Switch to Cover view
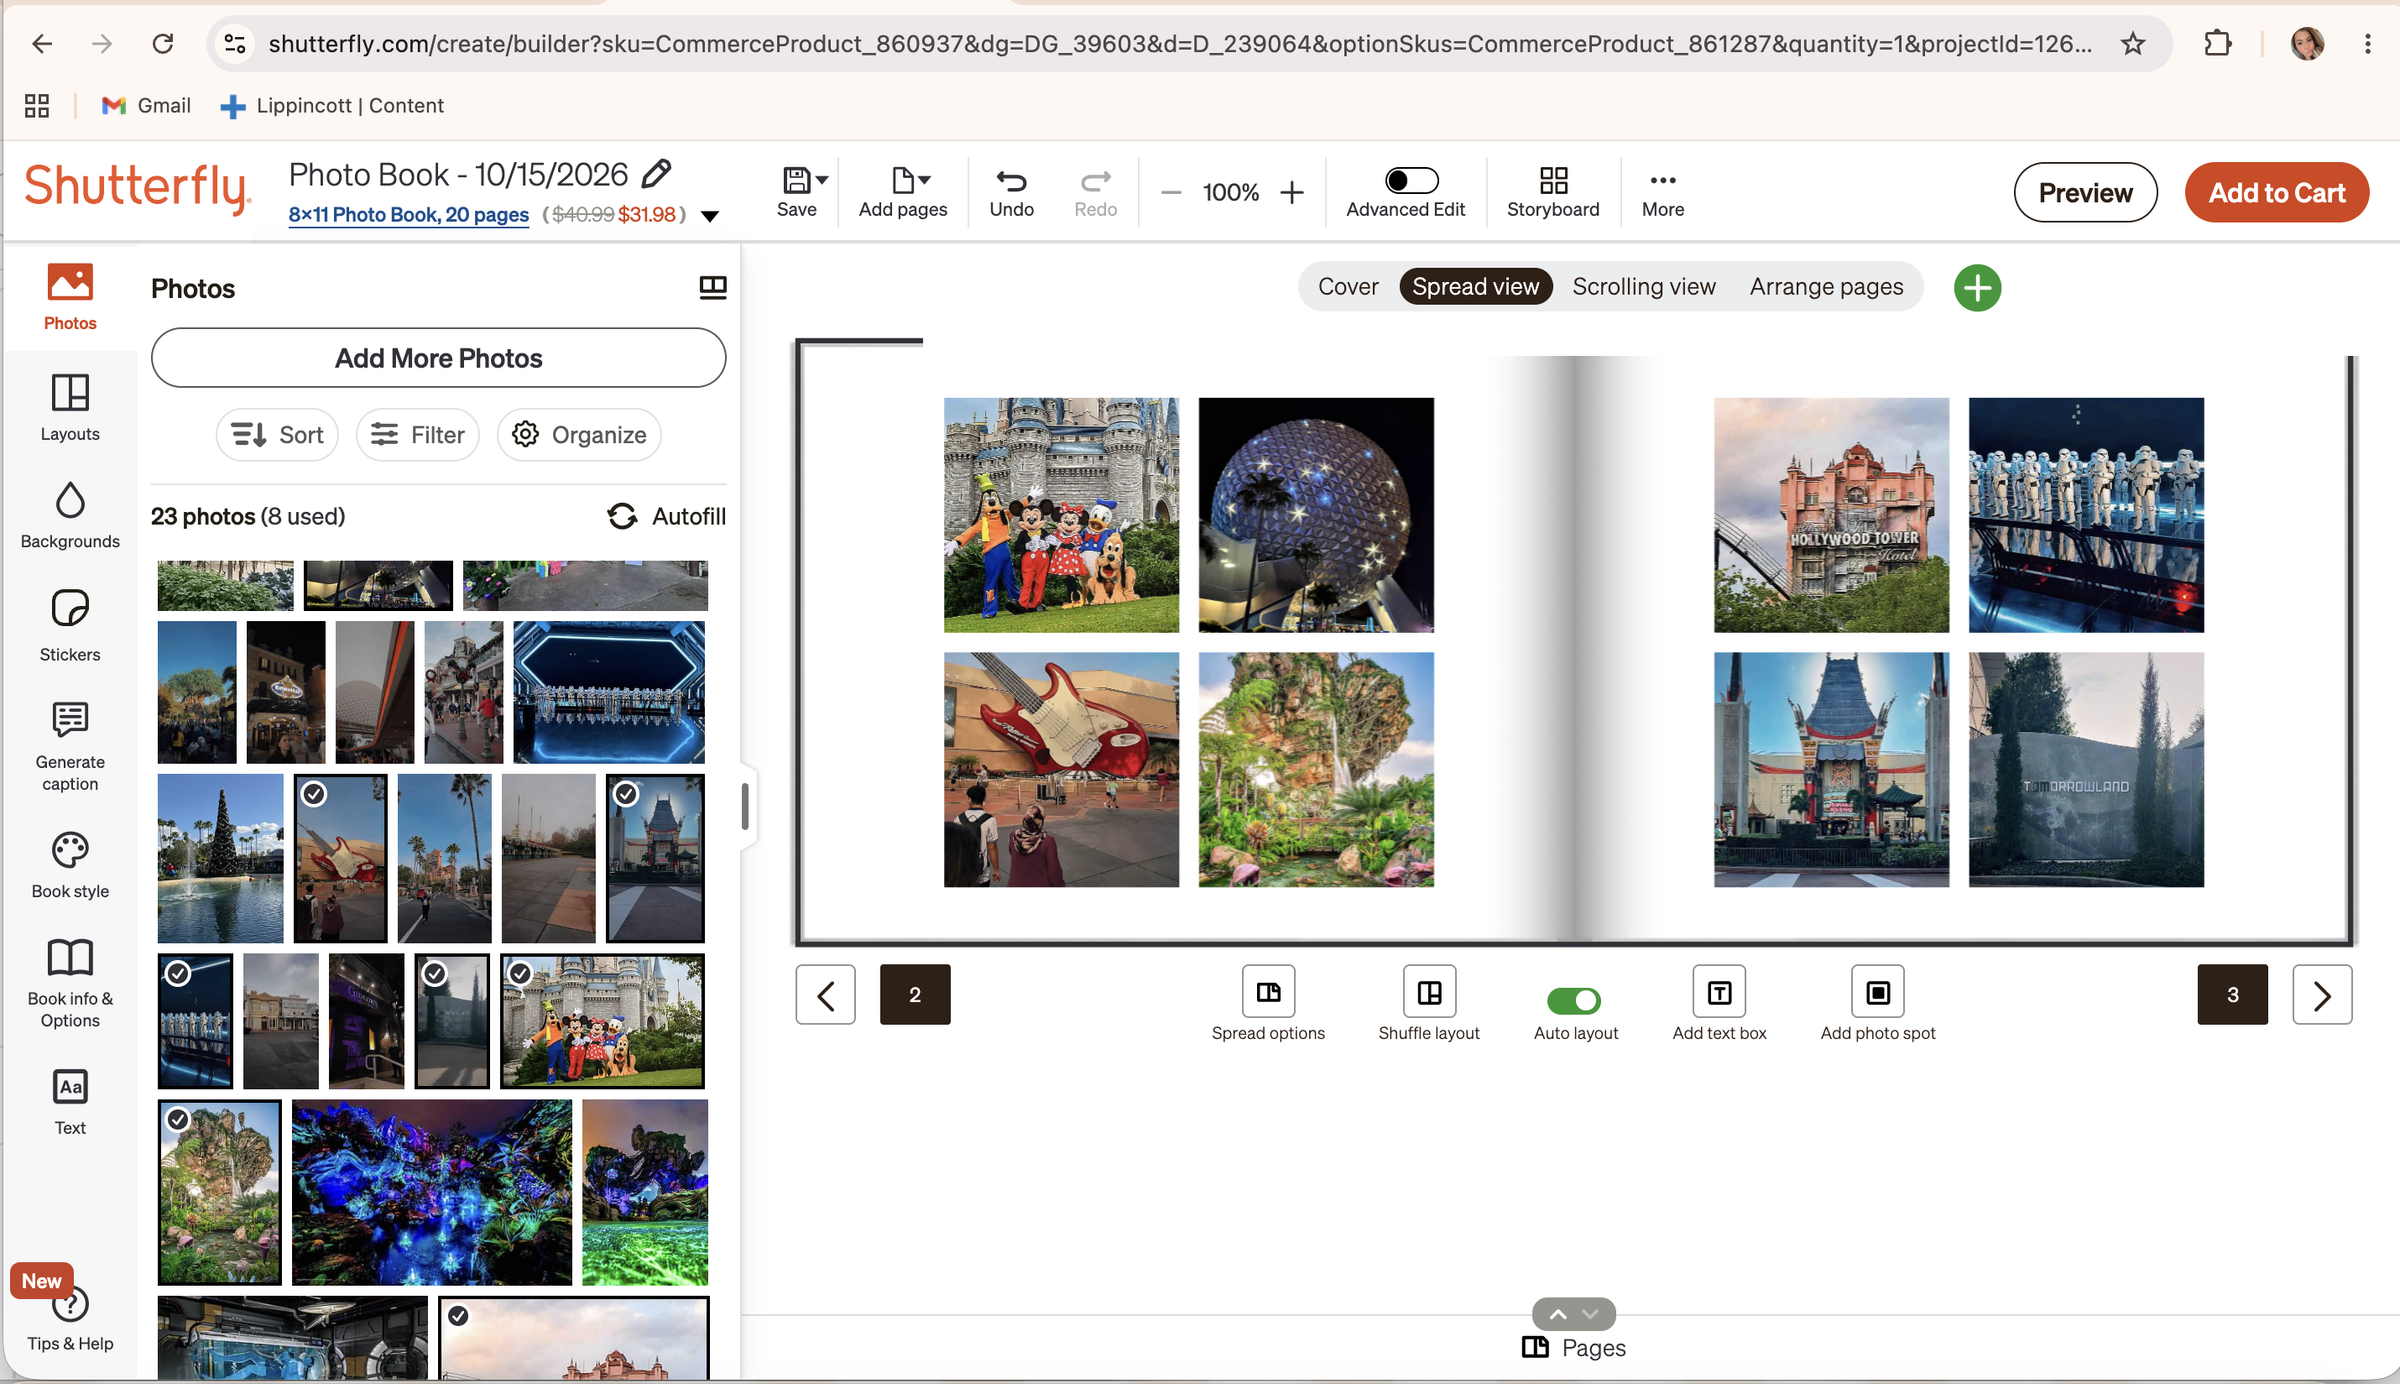 (1347, 287)
